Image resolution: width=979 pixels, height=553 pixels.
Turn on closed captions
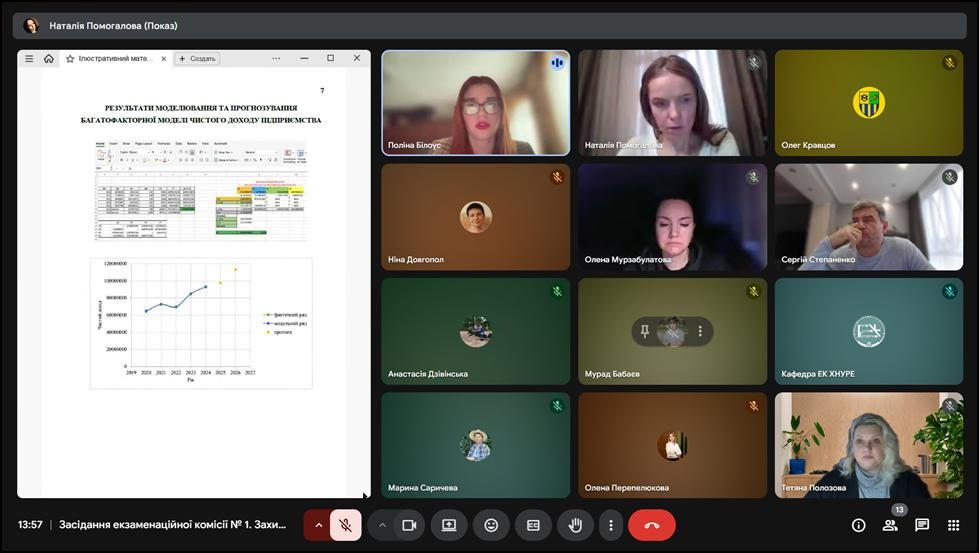533,525
